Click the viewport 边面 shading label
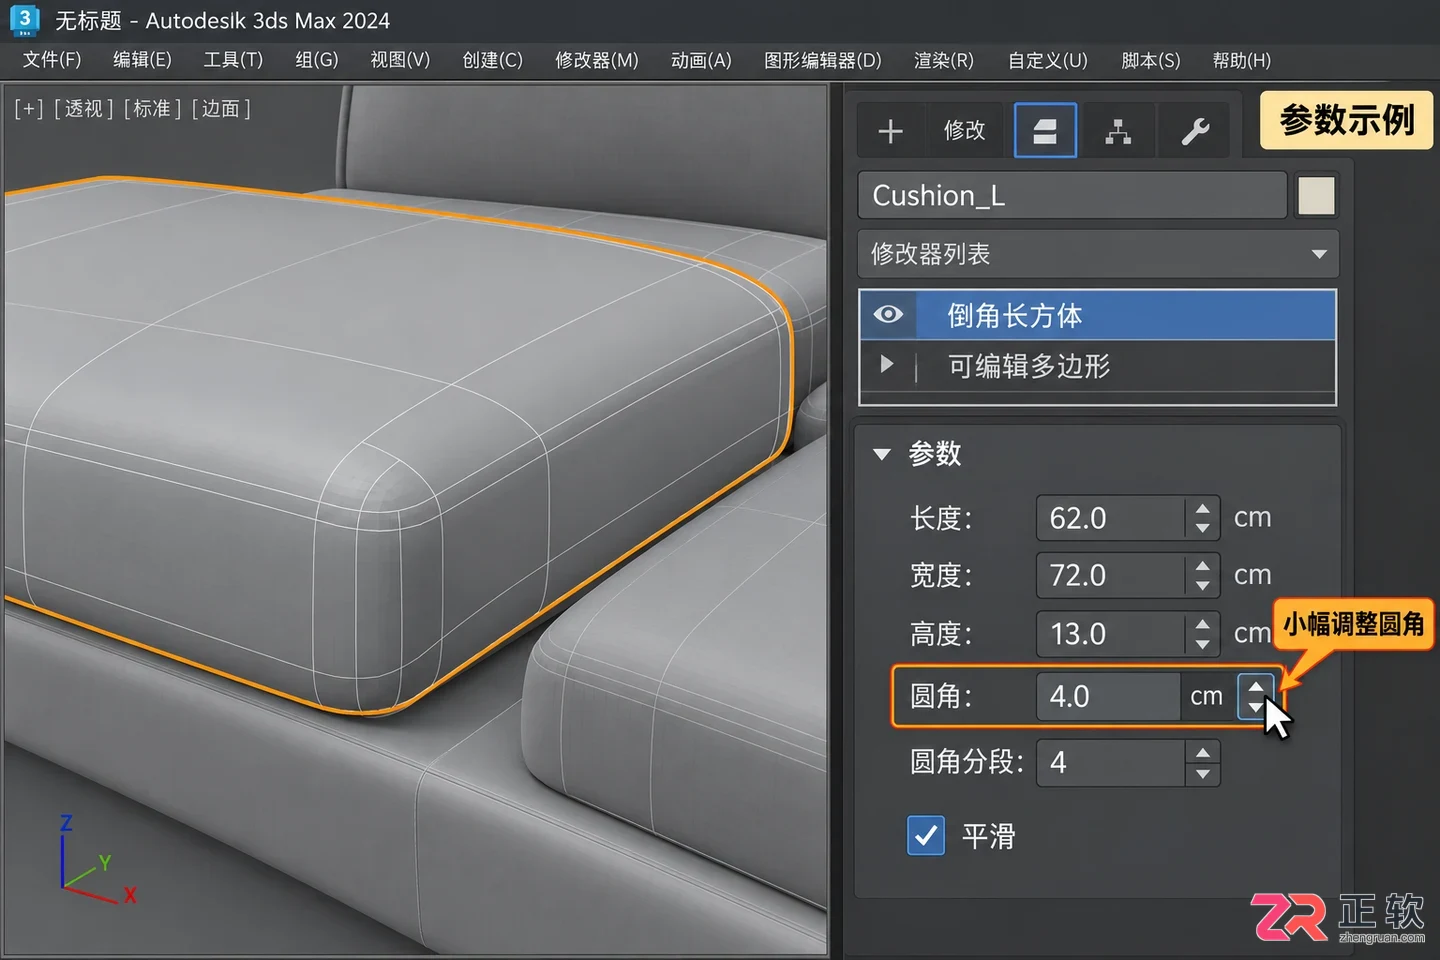The height and width of the screenshot is (960, 1440). coord(221,108)
